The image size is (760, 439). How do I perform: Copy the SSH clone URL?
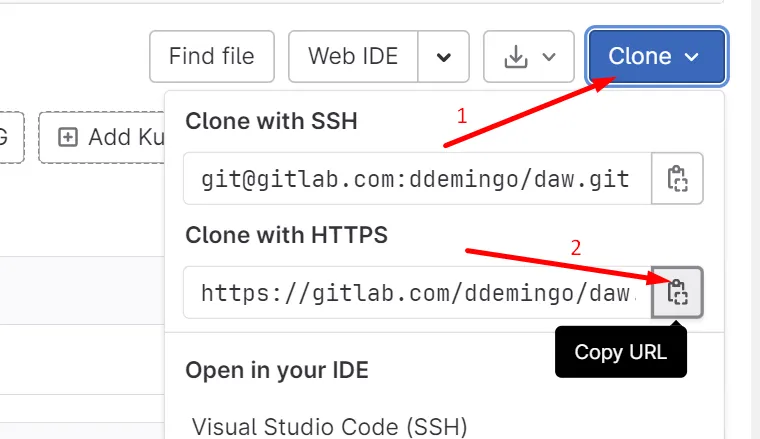pos(677,179)
